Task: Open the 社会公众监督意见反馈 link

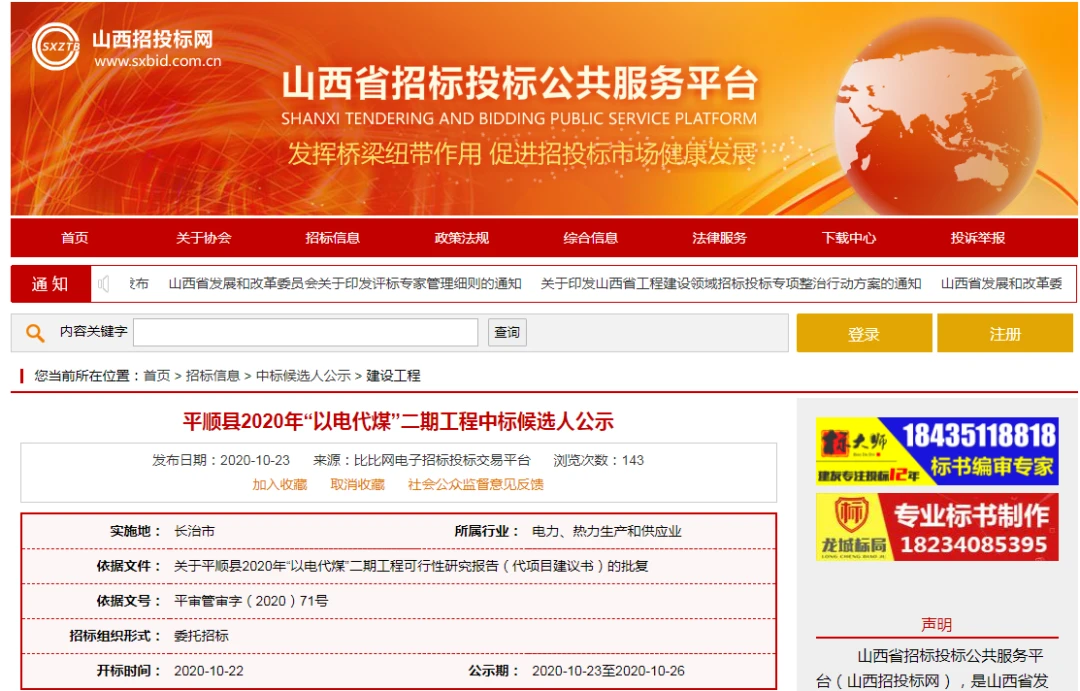Action: pos(475,484)
